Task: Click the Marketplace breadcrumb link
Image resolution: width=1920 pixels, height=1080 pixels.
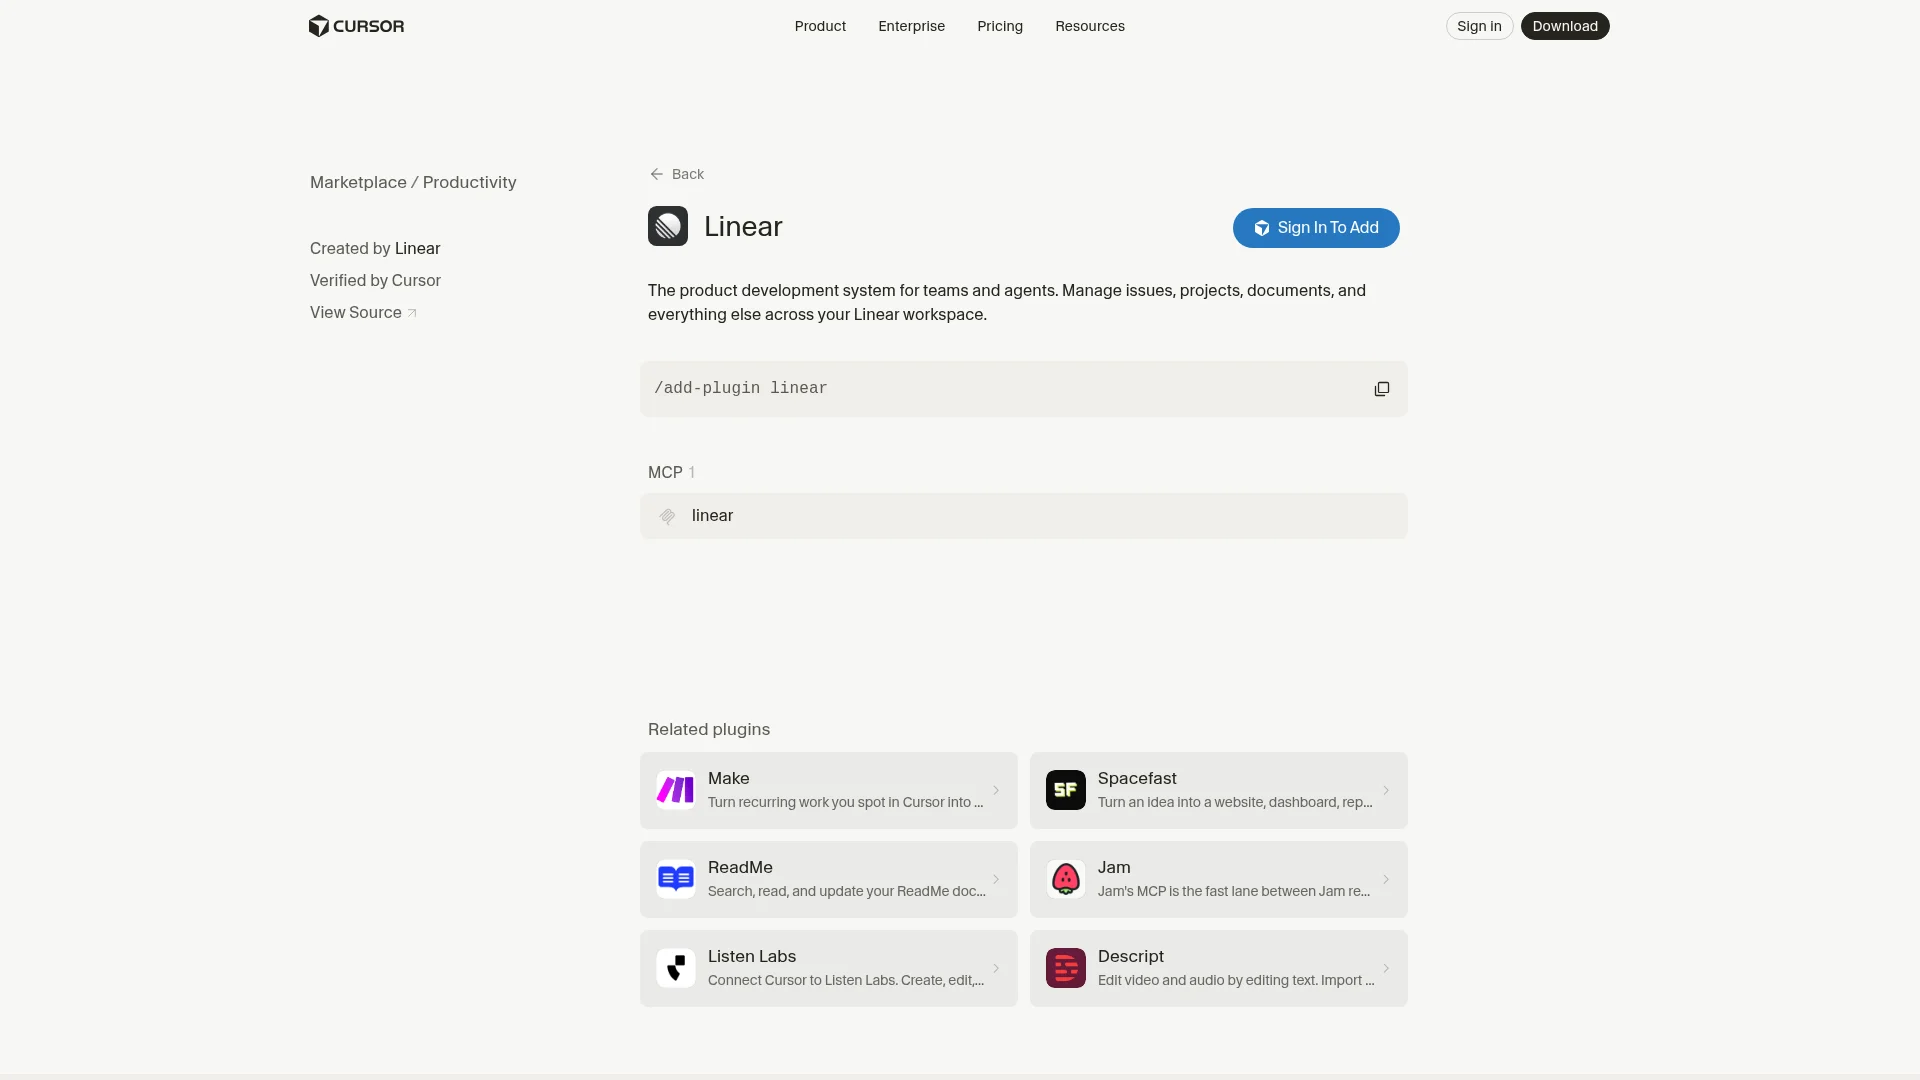Action: point(358,182)
